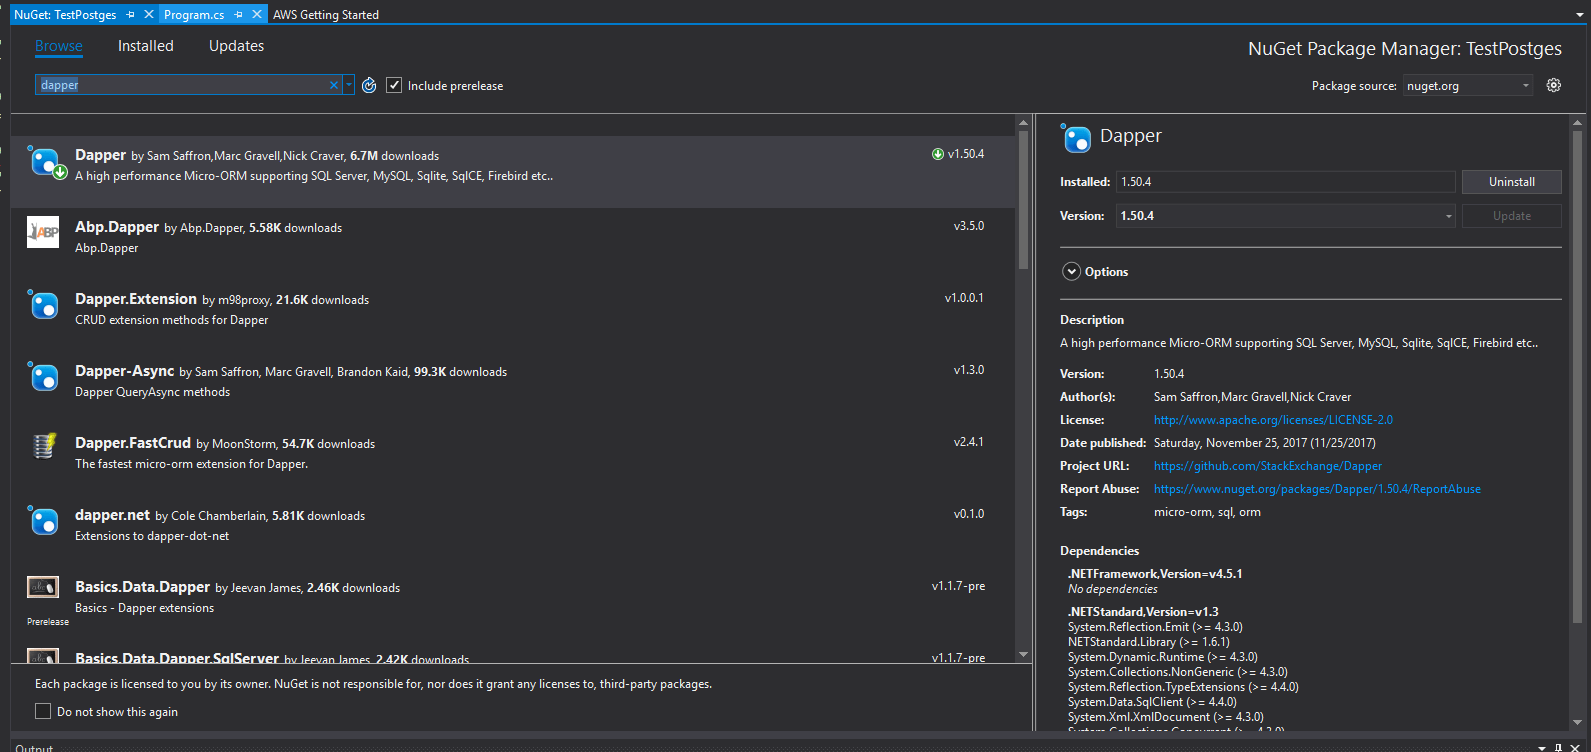This screenshot has height=752, width=1591.
Task: Switch to the Browse tab
Action: [x=59, y=46]
